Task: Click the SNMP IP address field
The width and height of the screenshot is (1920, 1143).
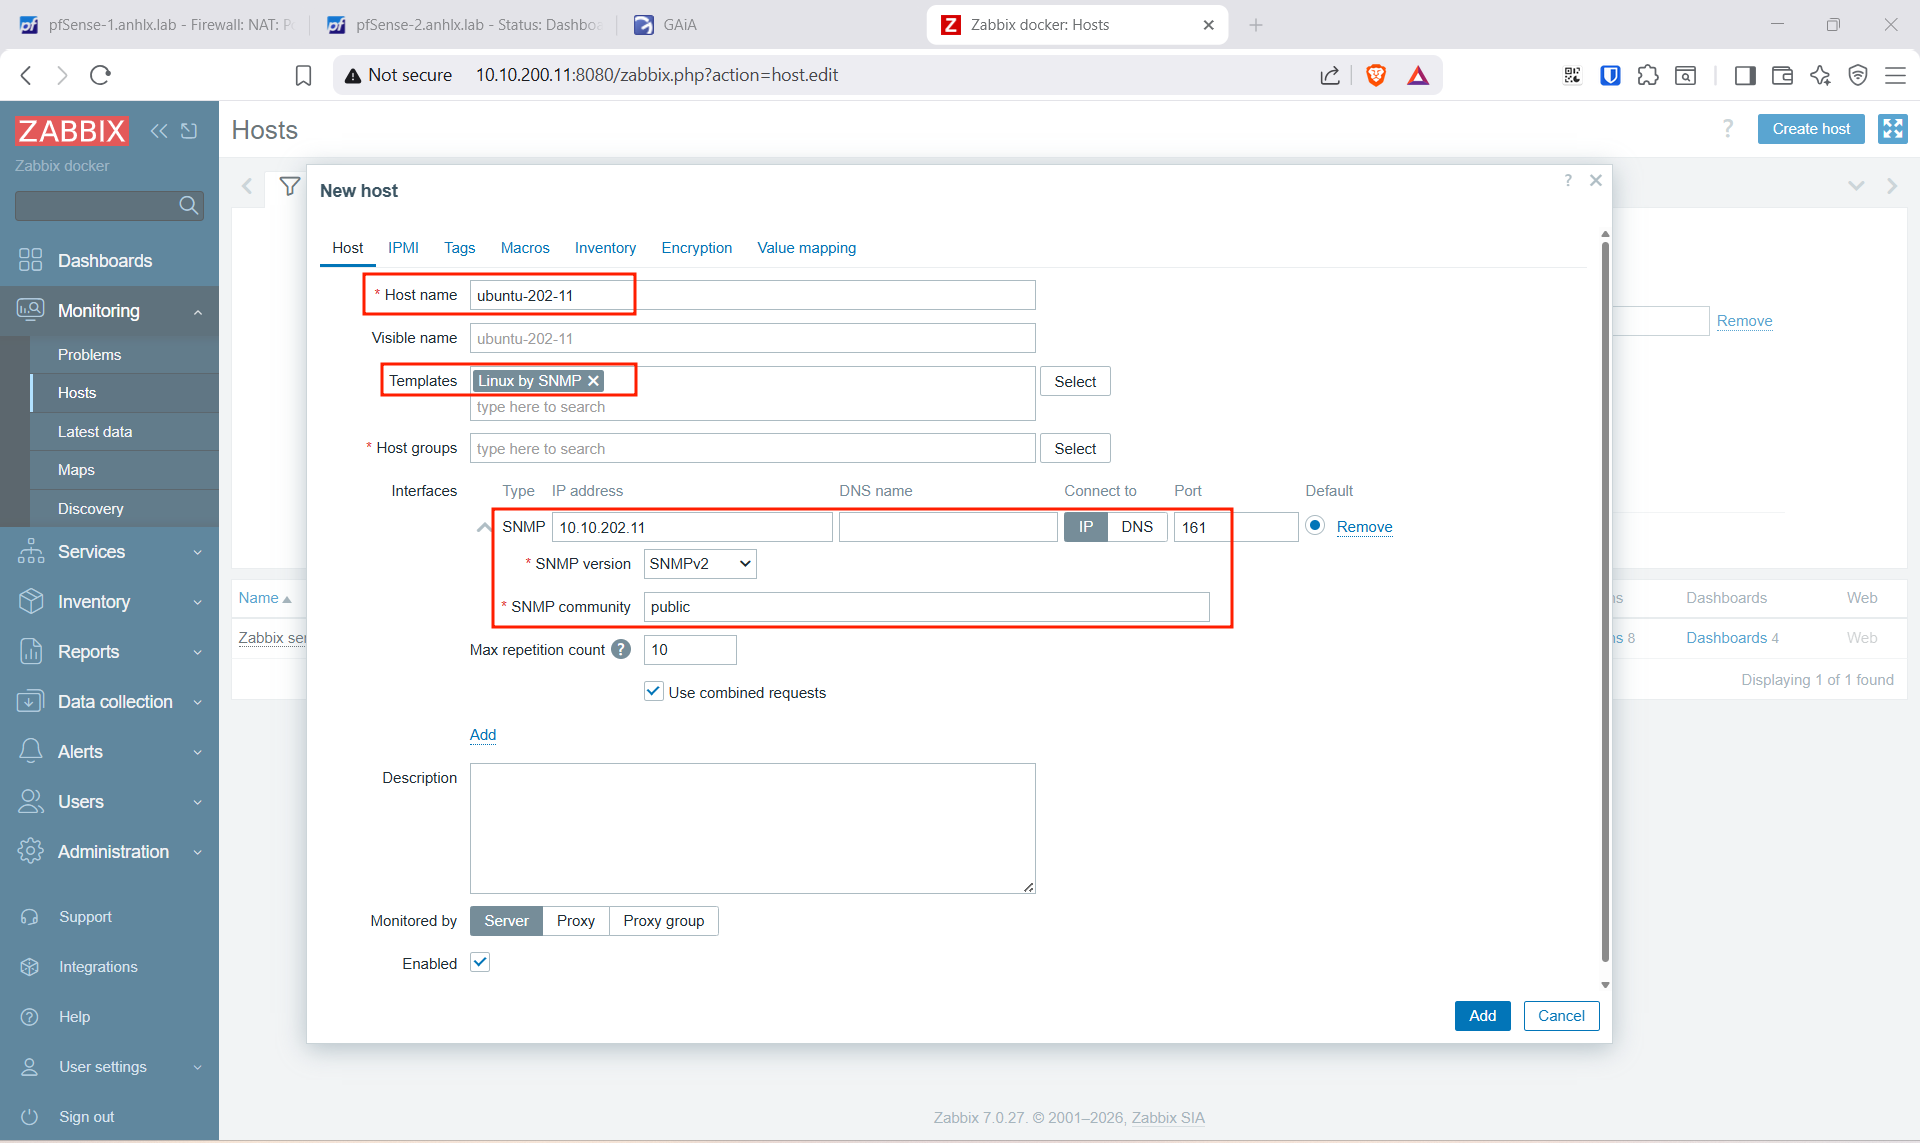Action: point(692,527)
